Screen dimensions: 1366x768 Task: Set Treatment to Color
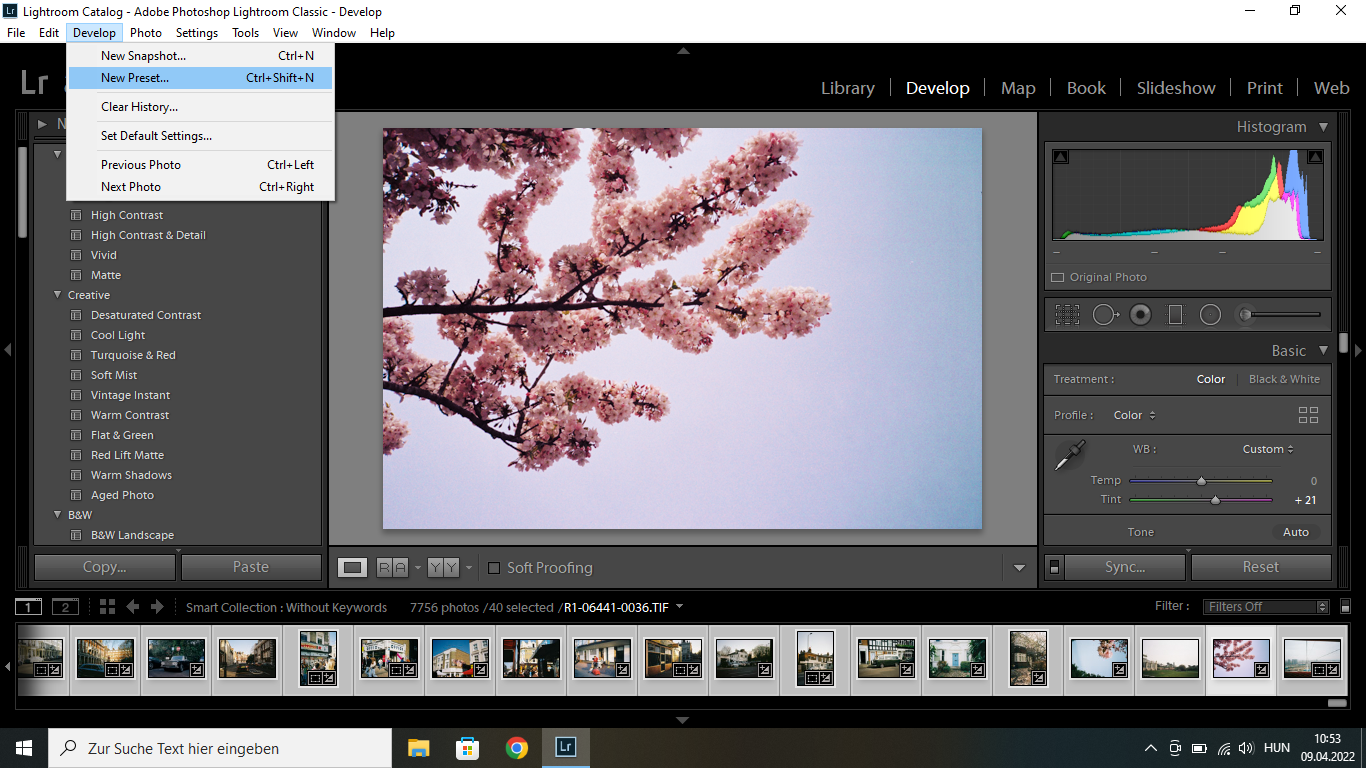click(1211, 379)
